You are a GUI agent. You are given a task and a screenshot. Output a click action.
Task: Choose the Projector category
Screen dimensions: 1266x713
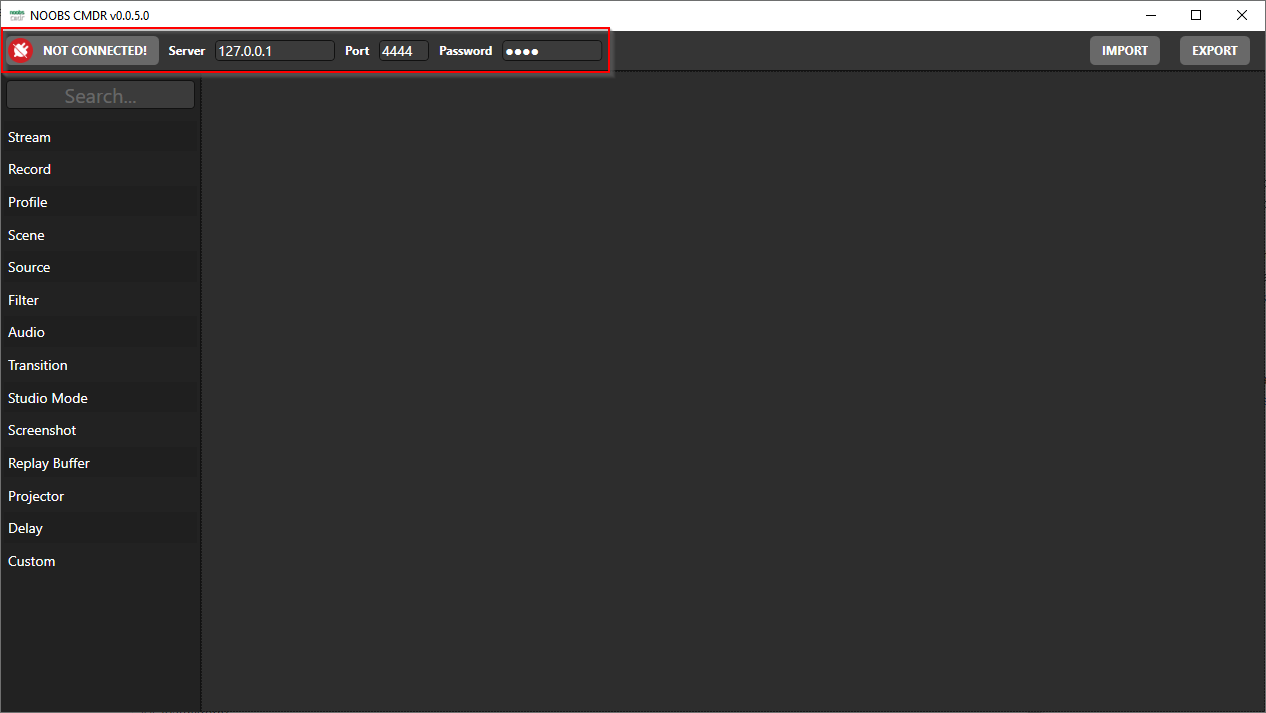tap(100, 496)
